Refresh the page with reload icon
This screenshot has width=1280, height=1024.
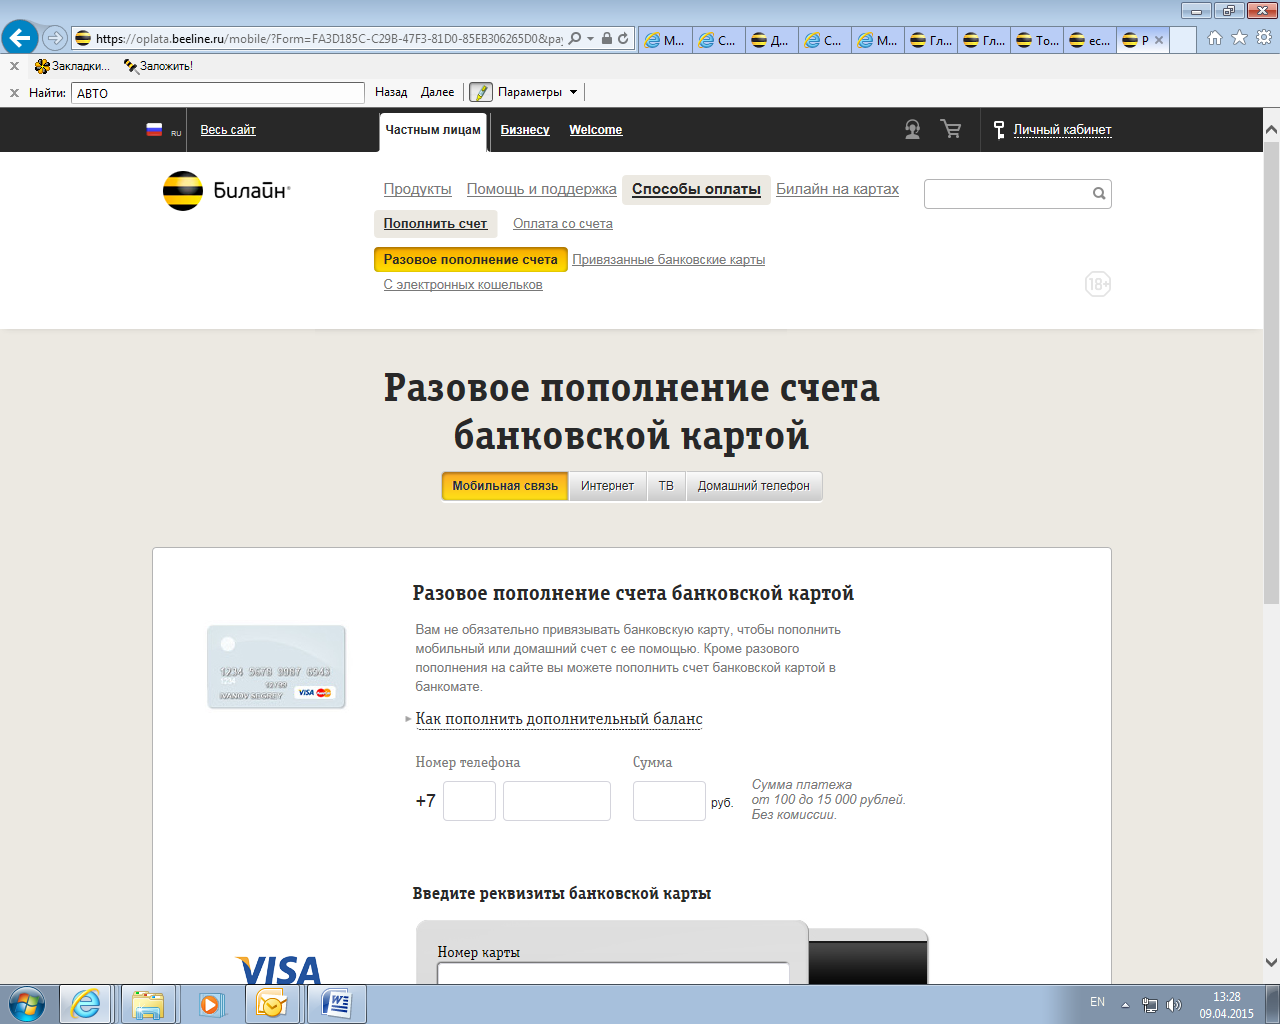623,39
